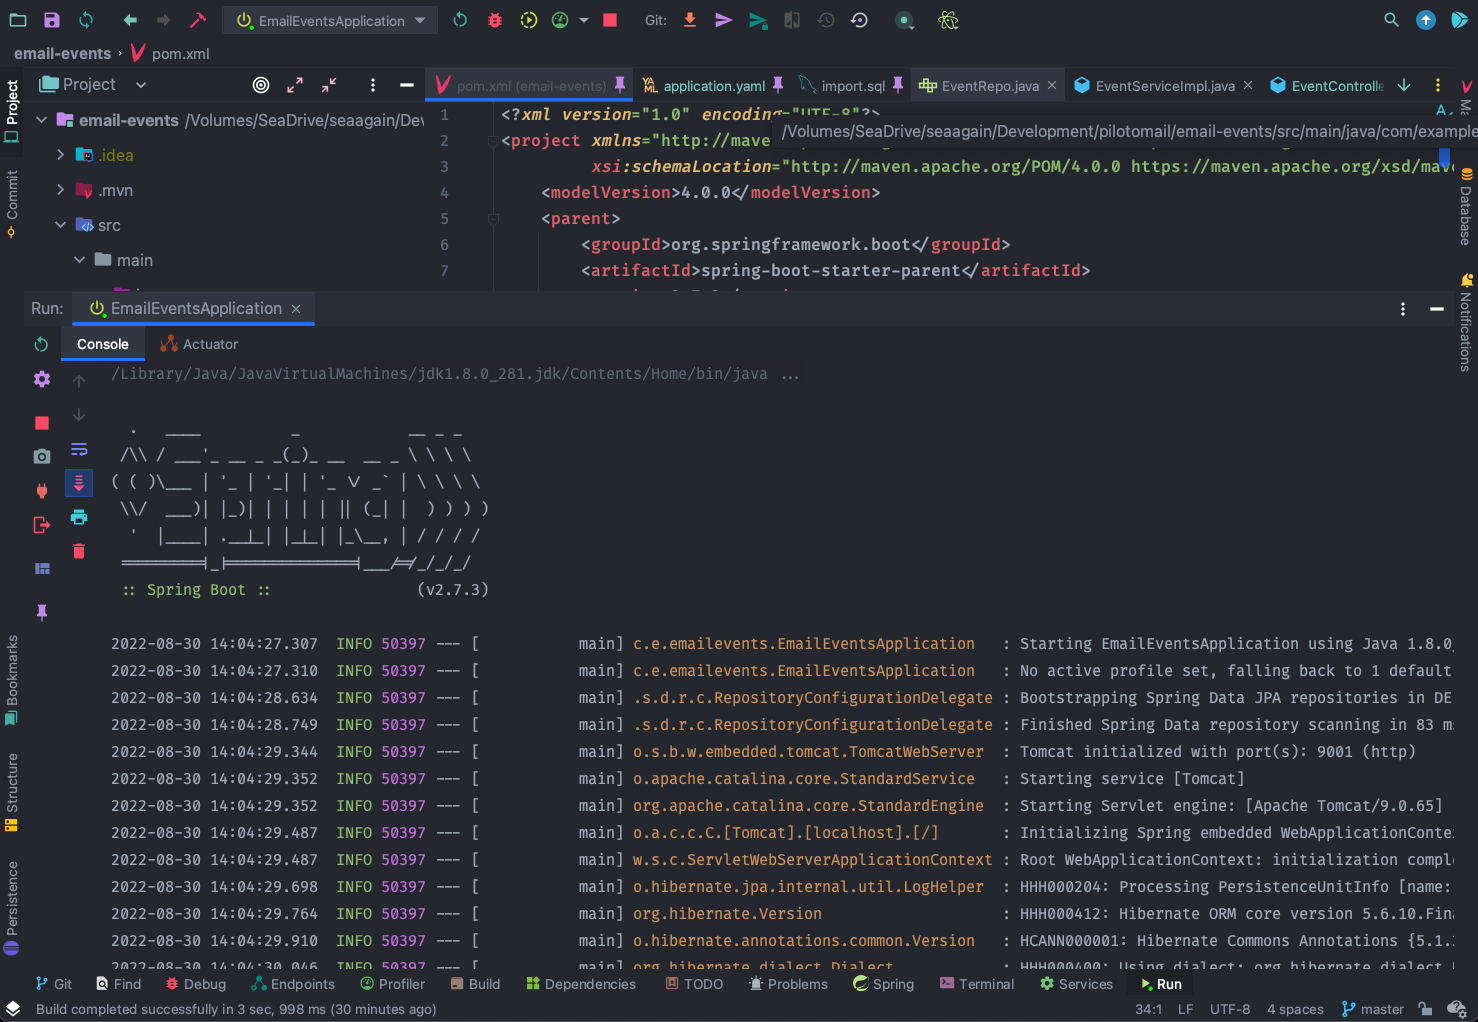Open Project panel options menu
1478x1022 pixels.
point(373,85)
